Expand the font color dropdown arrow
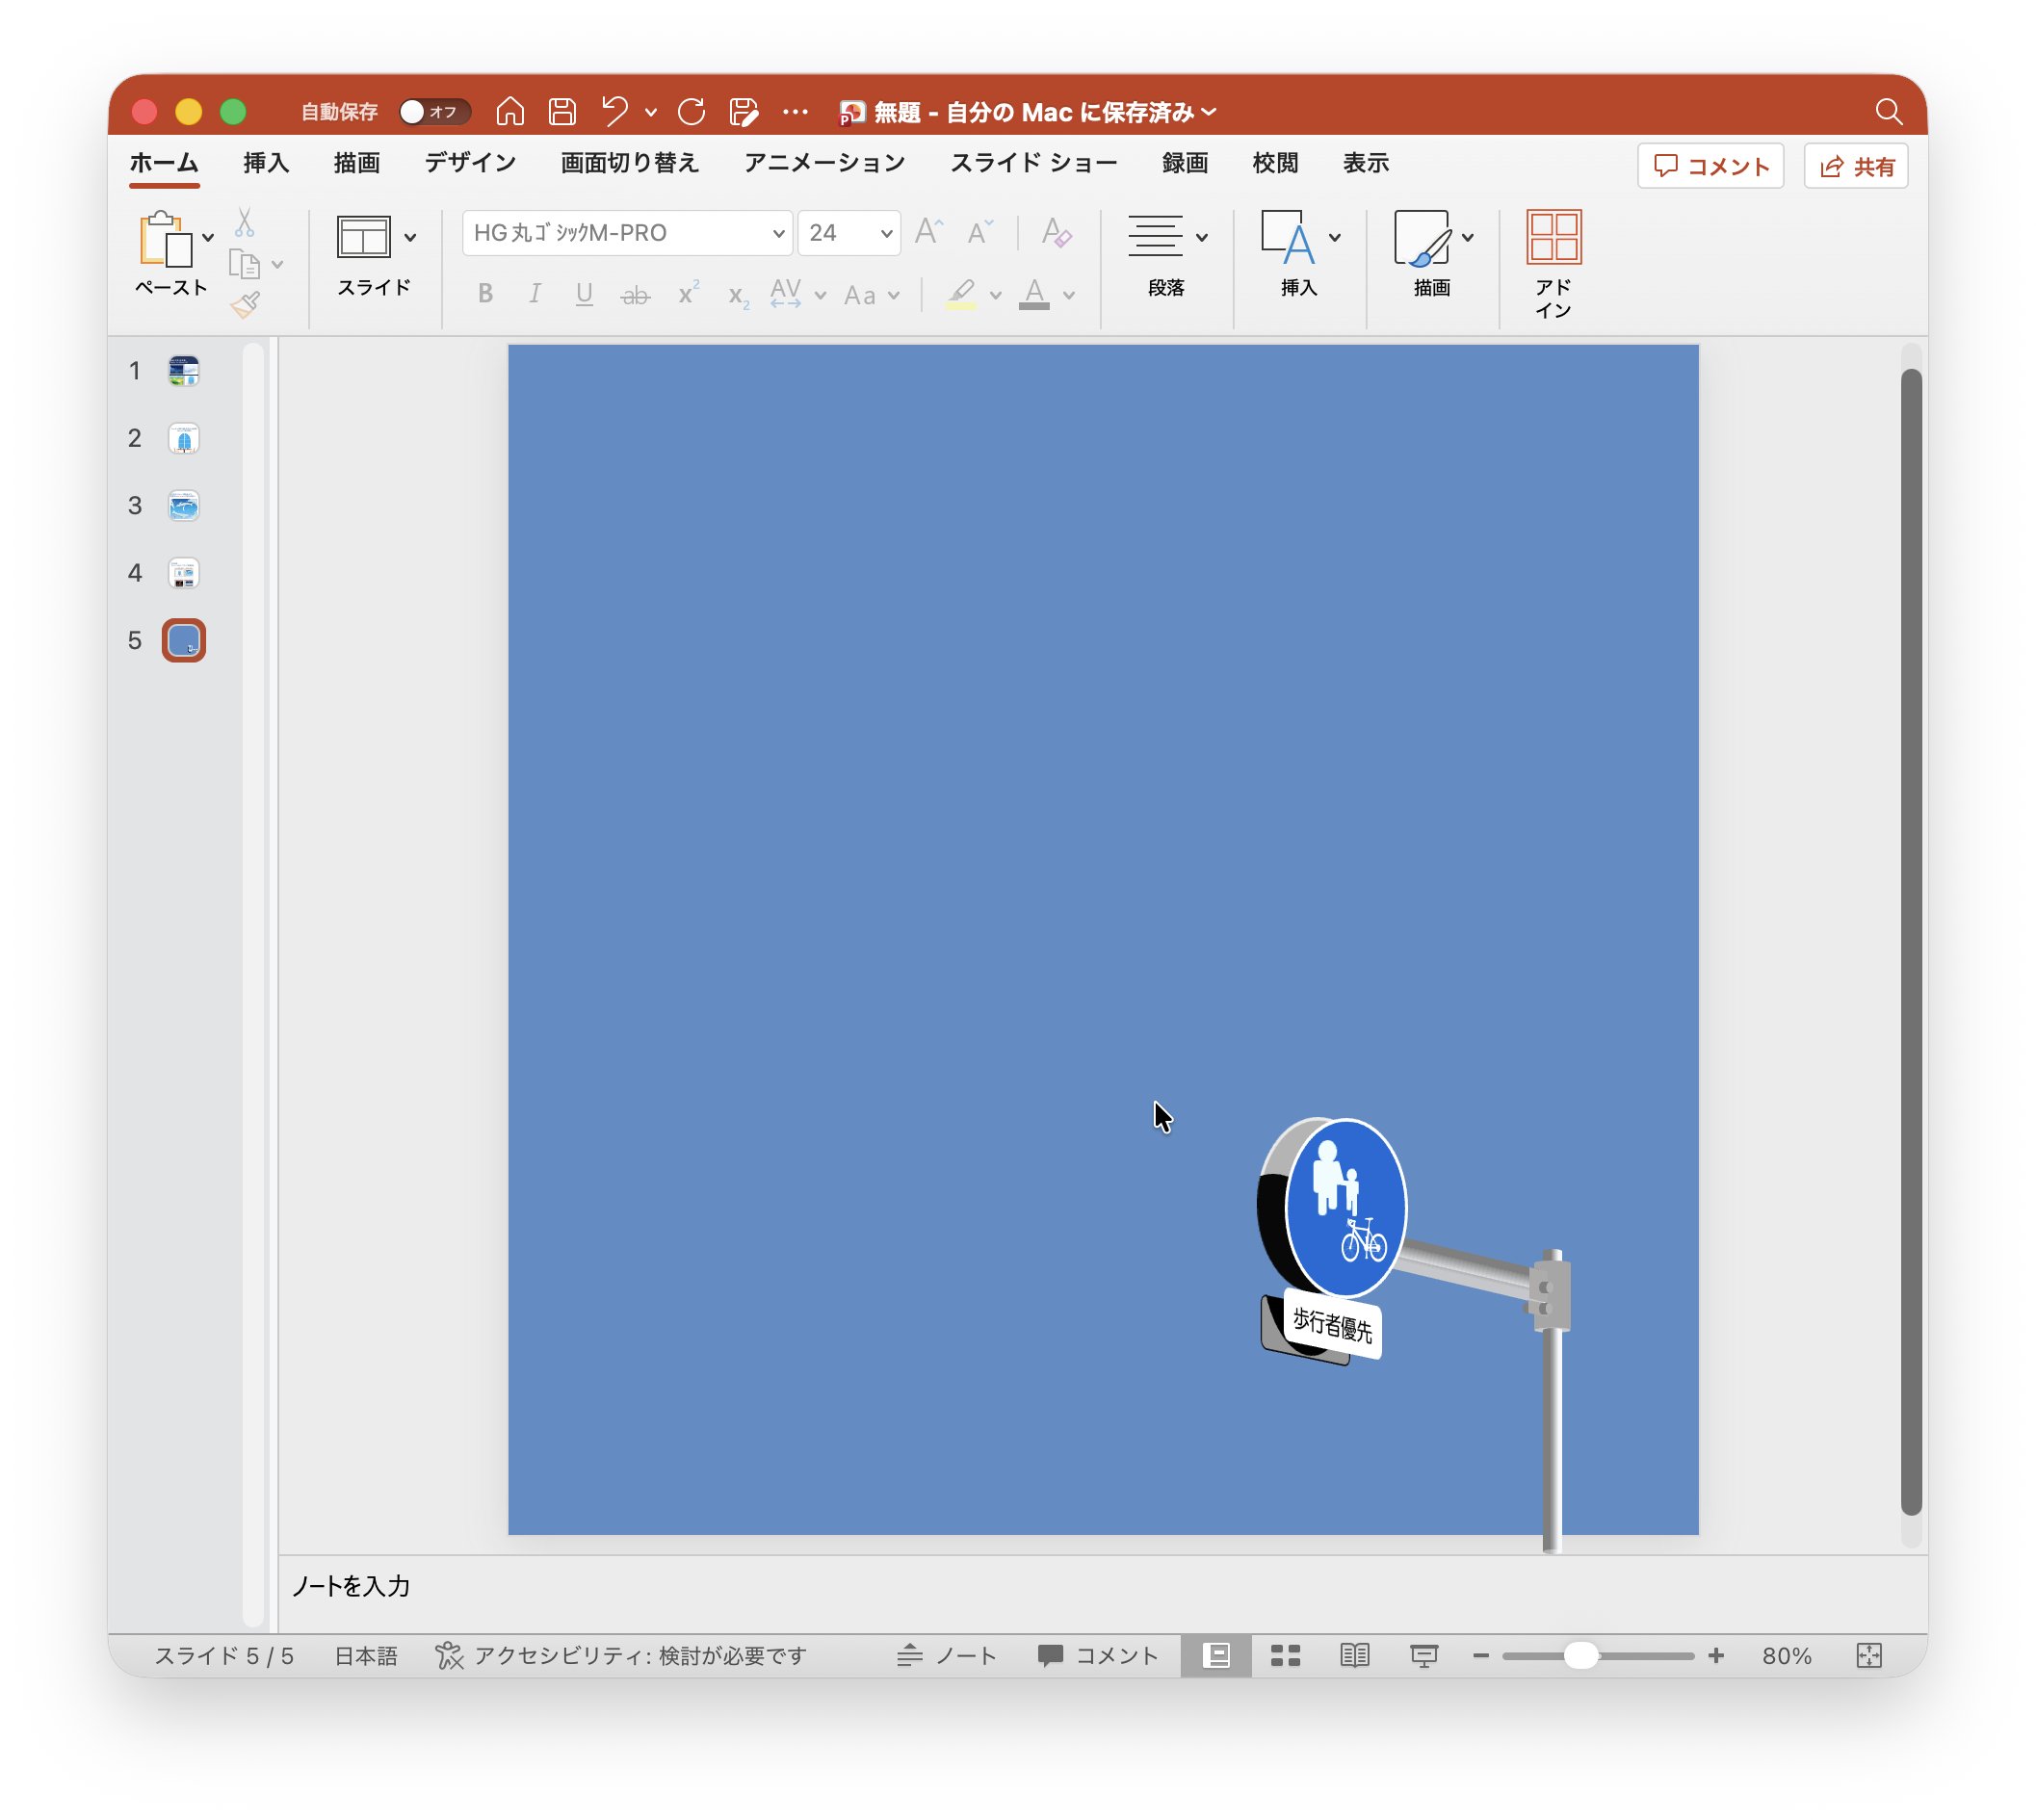 1069,295
